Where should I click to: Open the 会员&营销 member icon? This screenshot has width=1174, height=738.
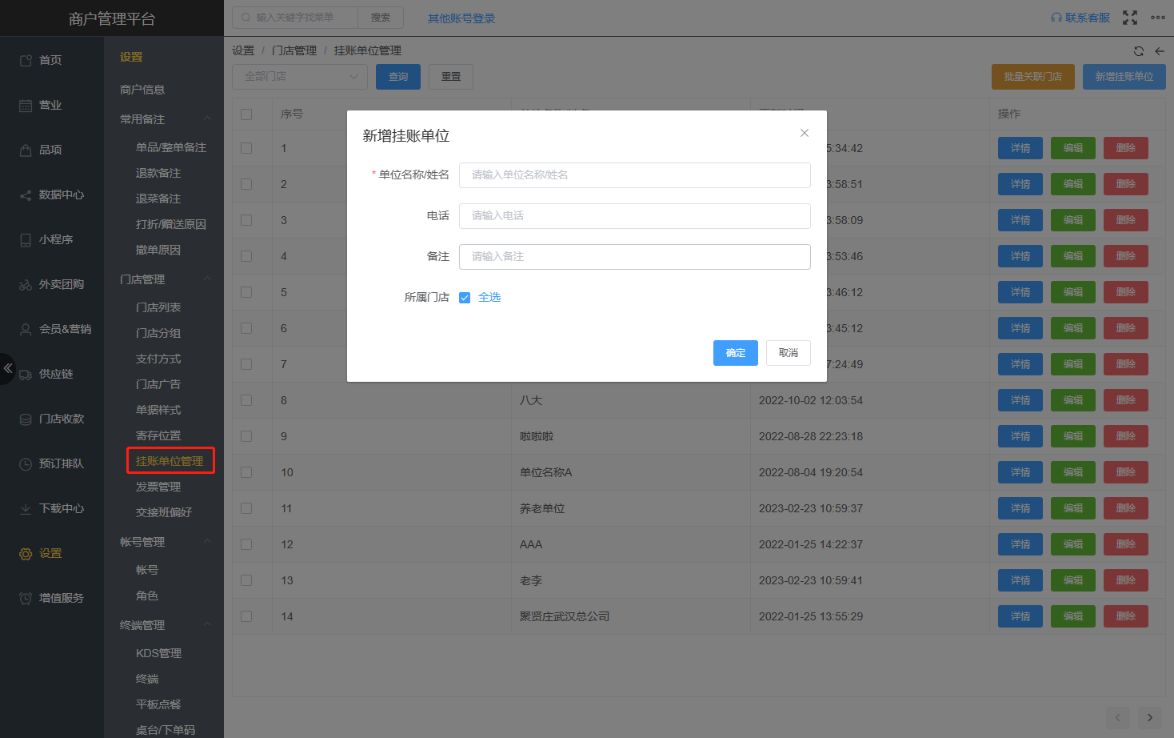25,329
